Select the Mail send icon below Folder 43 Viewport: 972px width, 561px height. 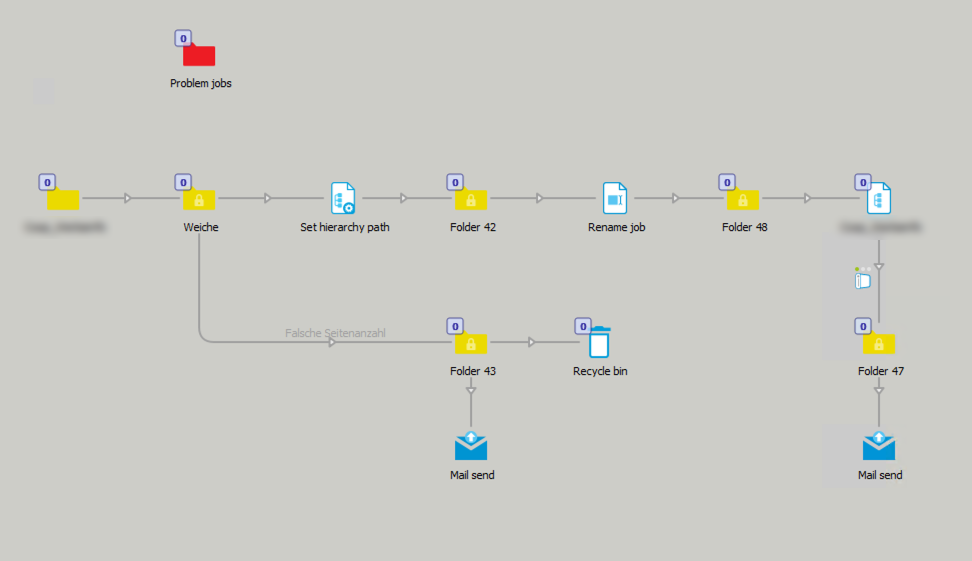471,446
